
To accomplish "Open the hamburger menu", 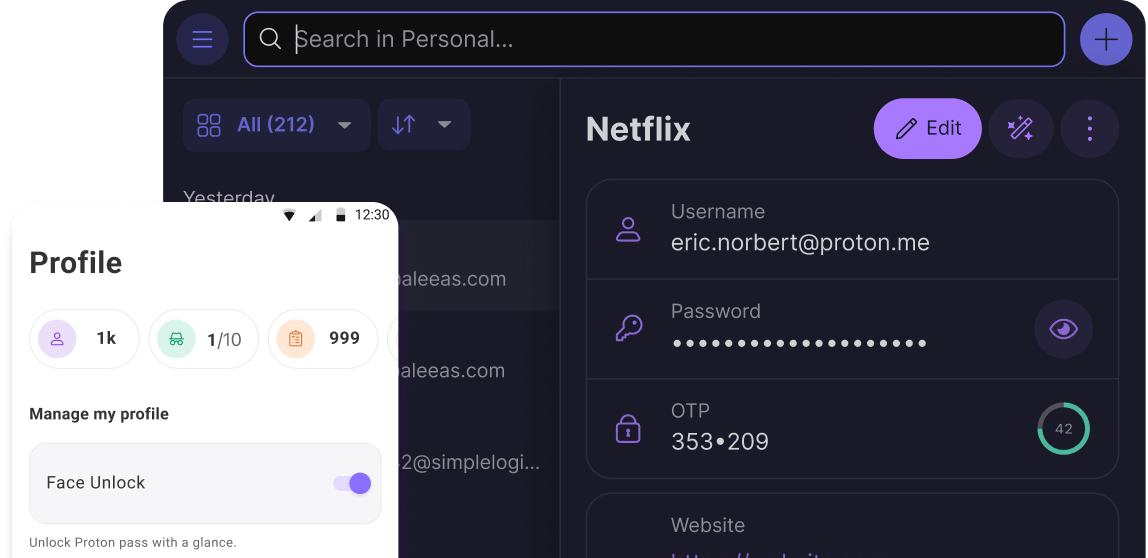I will 202,40.
